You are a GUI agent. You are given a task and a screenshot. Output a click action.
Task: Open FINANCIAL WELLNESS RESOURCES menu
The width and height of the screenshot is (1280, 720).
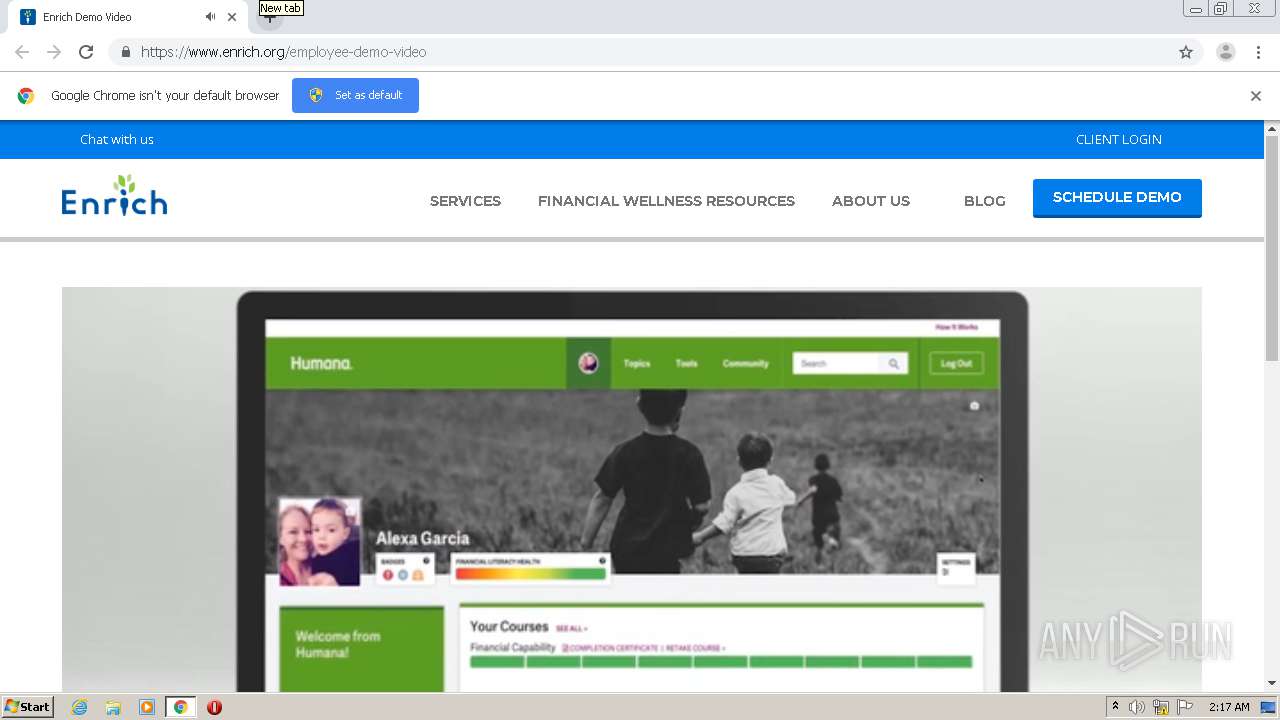point(666,201)
